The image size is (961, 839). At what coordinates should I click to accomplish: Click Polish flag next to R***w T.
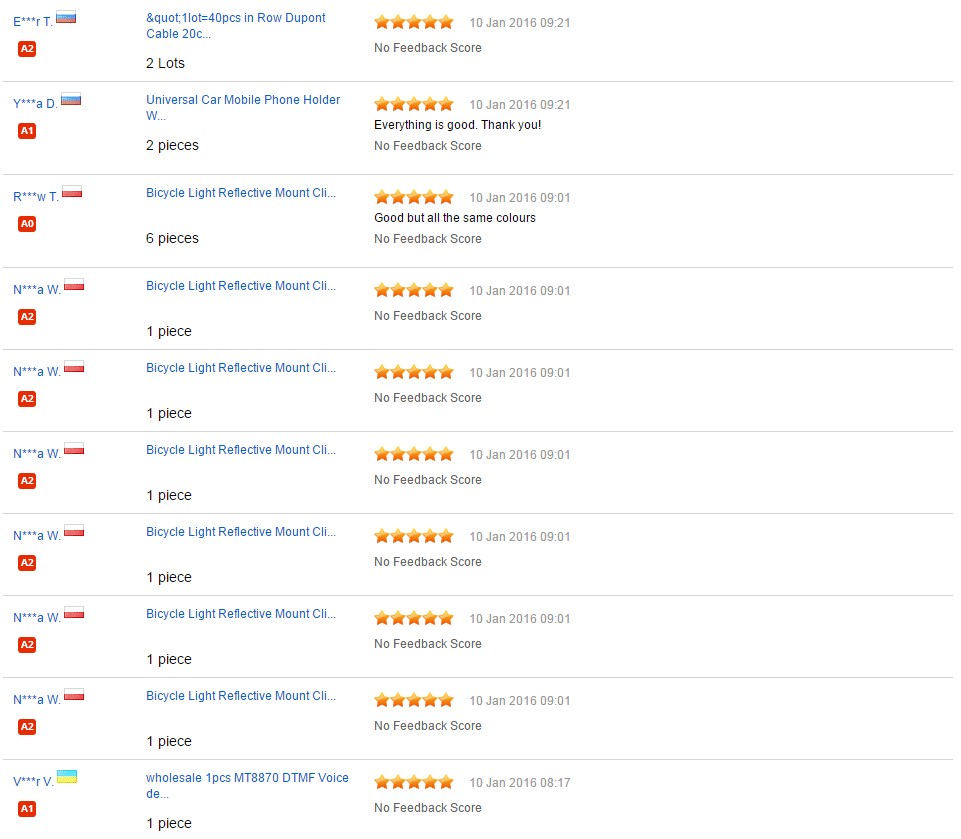tap(72, 192)
